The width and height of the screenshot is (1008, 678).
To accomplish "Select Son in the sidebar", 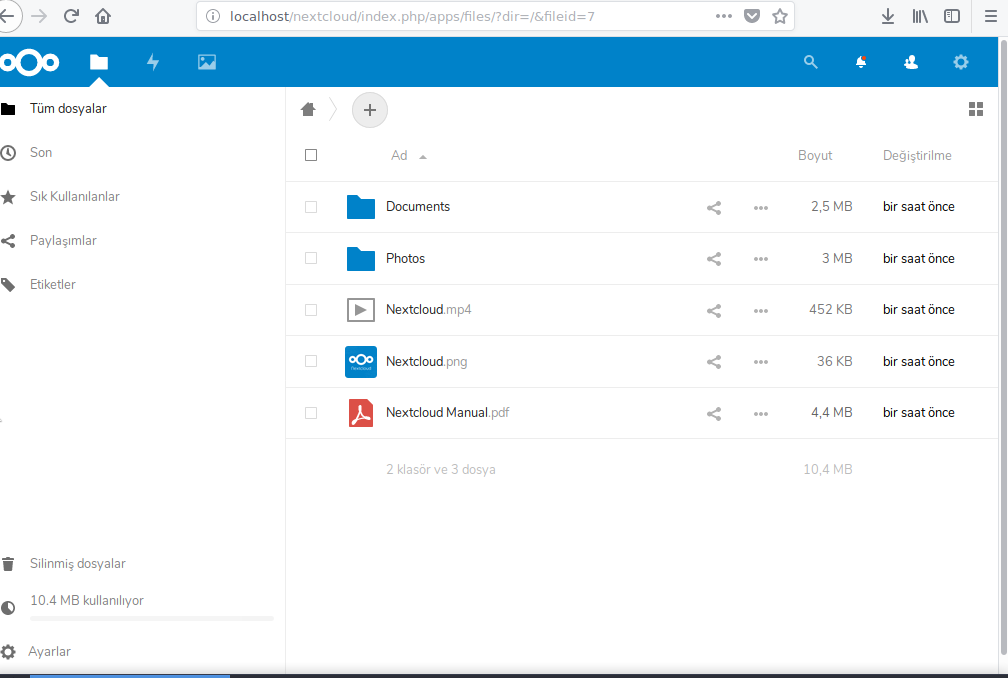I will 41,153.
